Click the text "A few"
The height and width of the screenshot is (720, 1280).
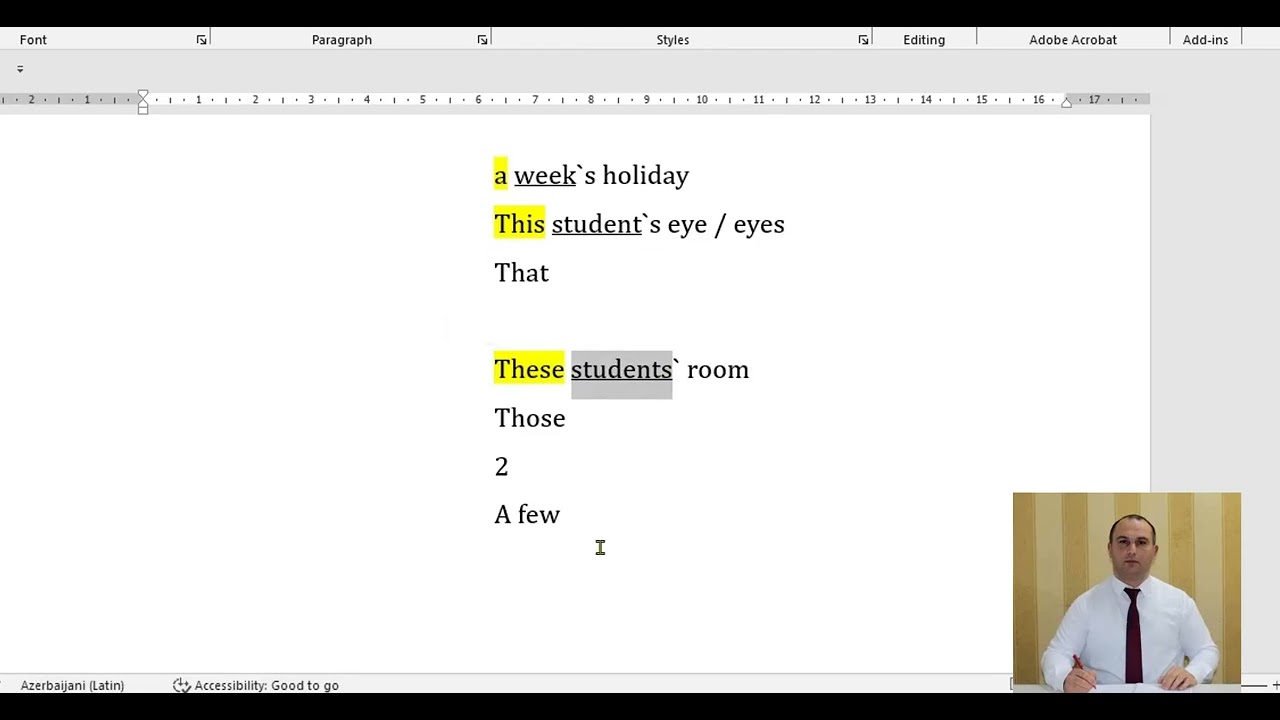coord(527,514)
